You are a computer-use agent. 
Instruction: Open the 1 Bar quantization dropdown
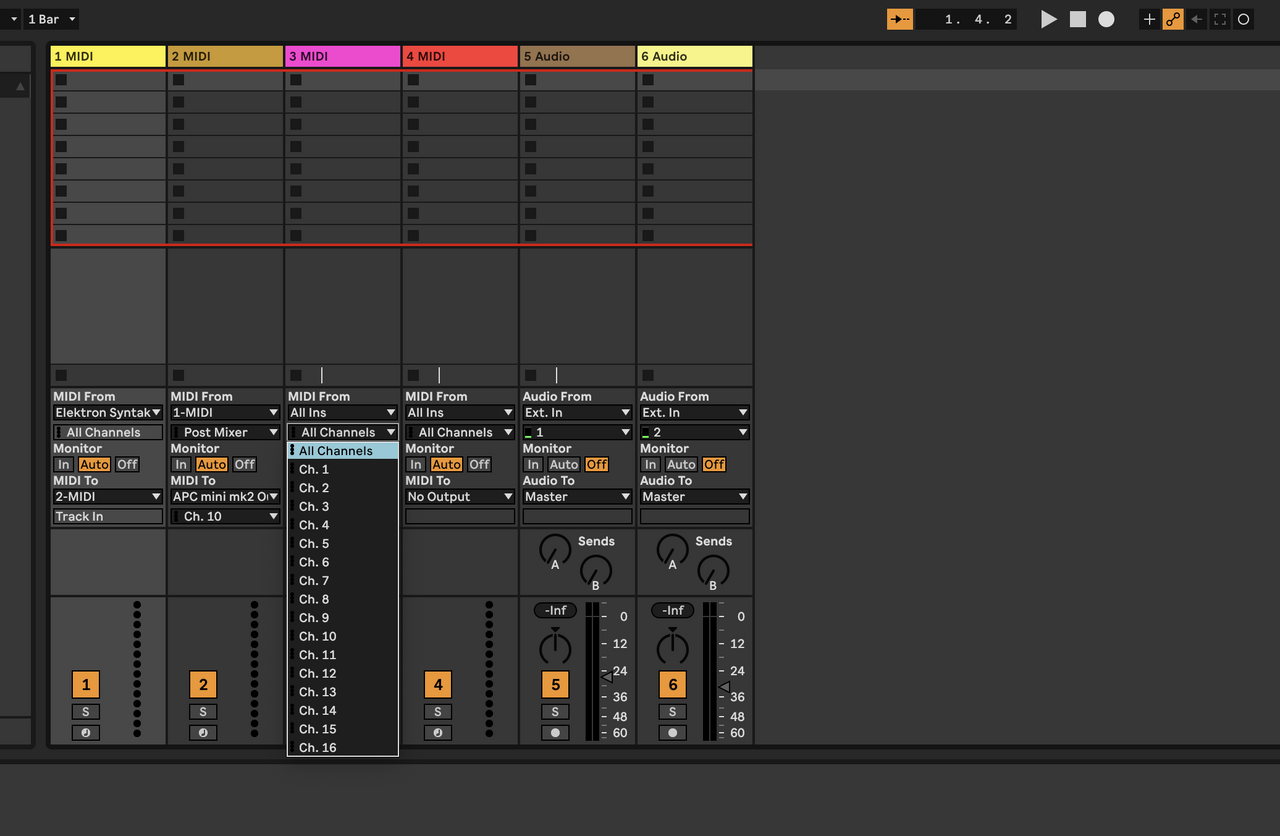pos(52,19)
